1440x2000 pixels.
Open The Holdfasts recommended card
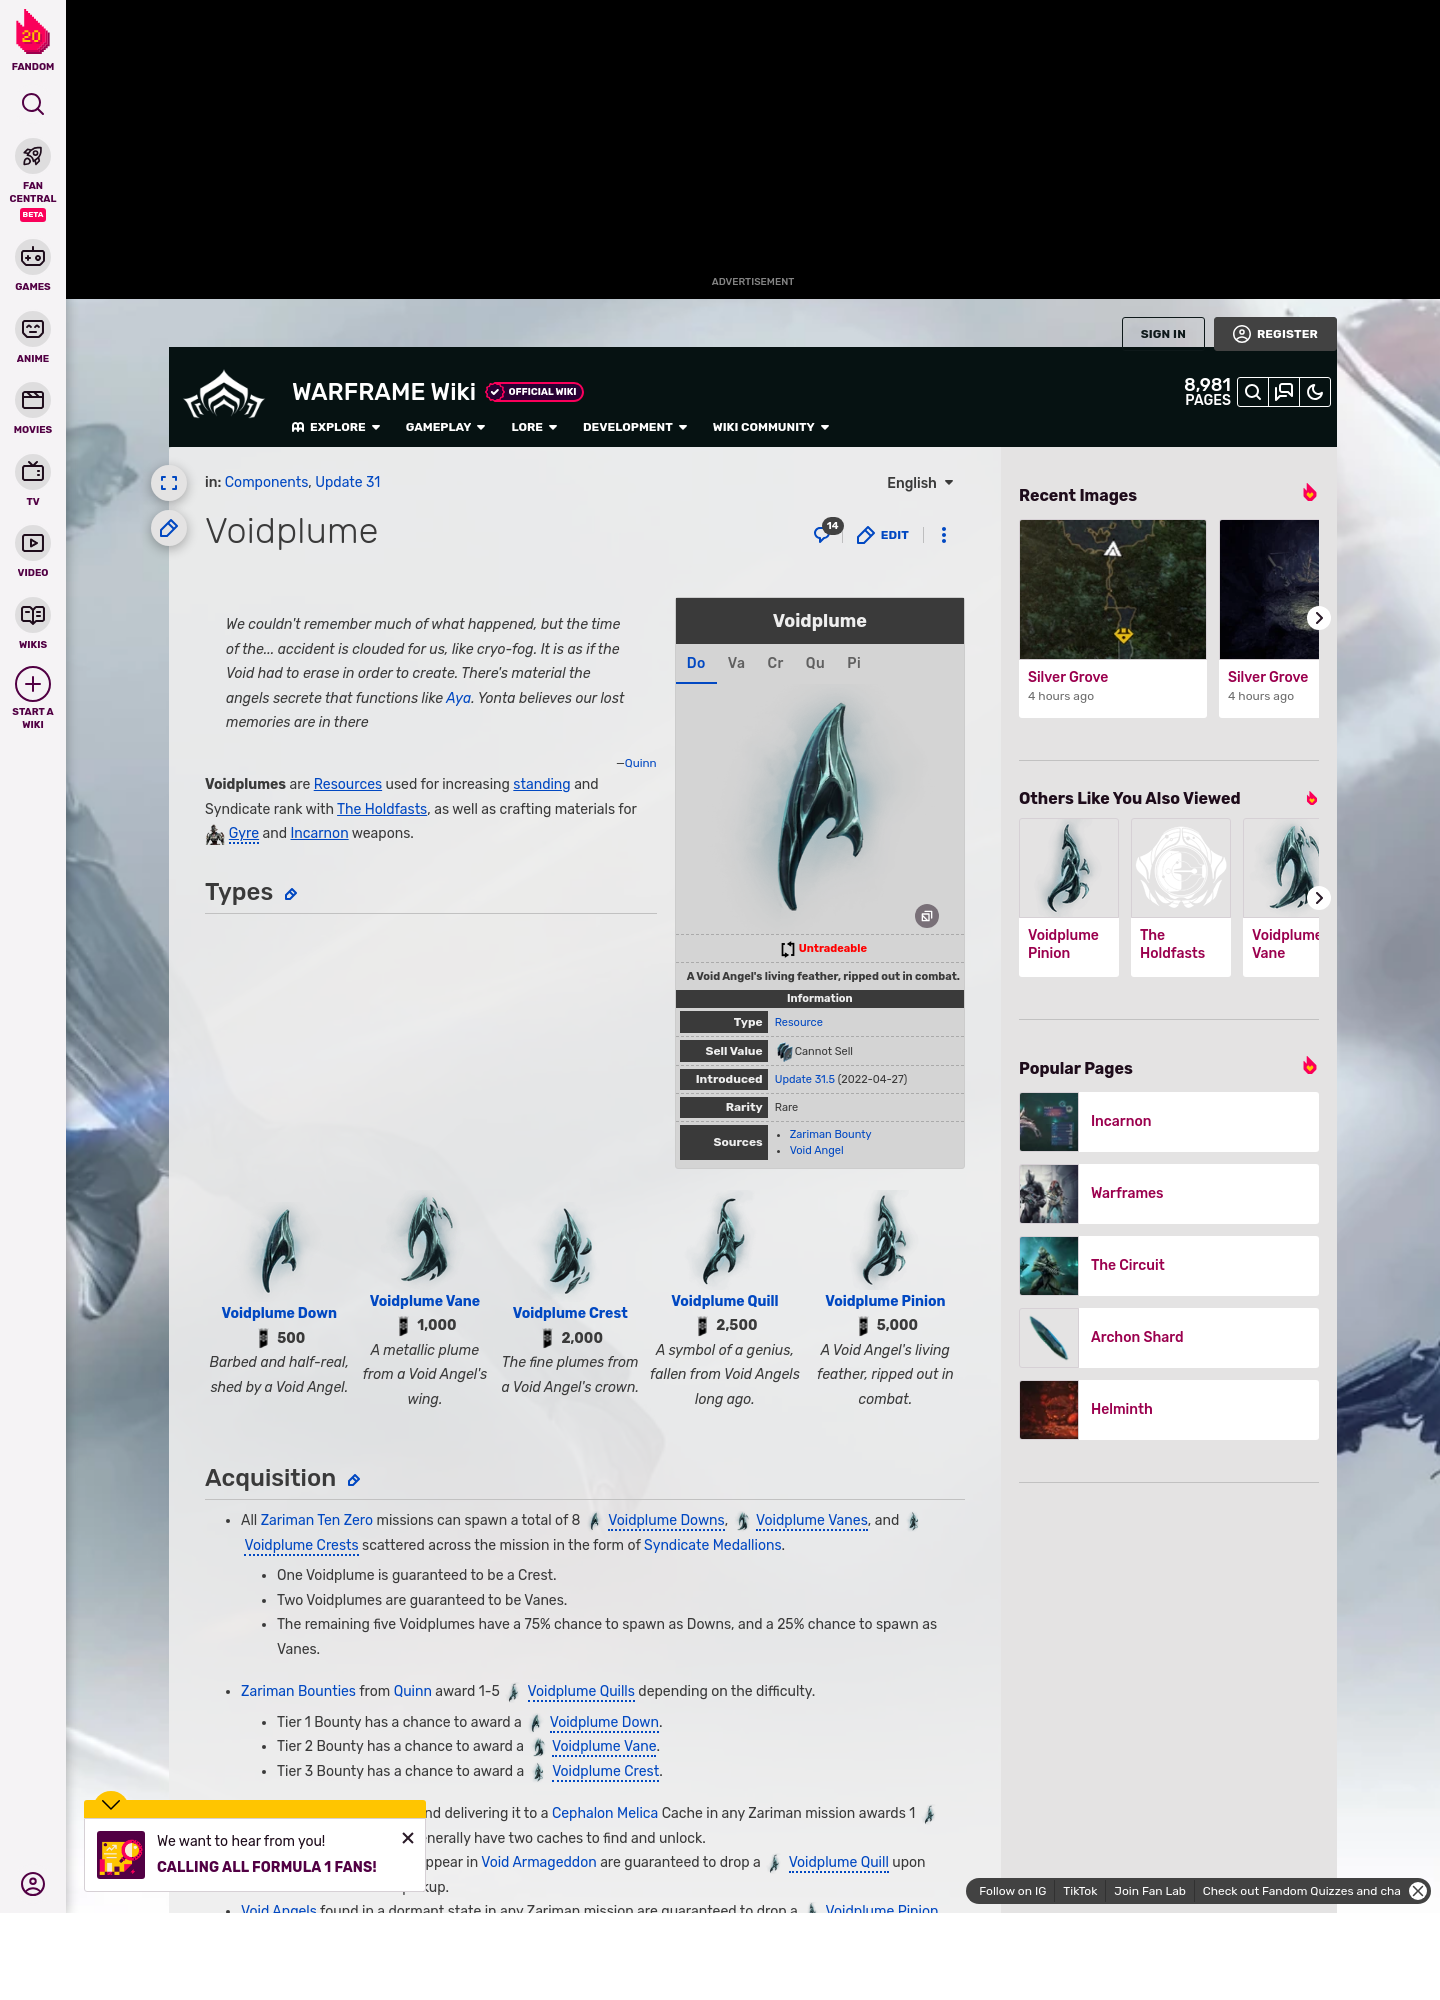[1181, 897]
